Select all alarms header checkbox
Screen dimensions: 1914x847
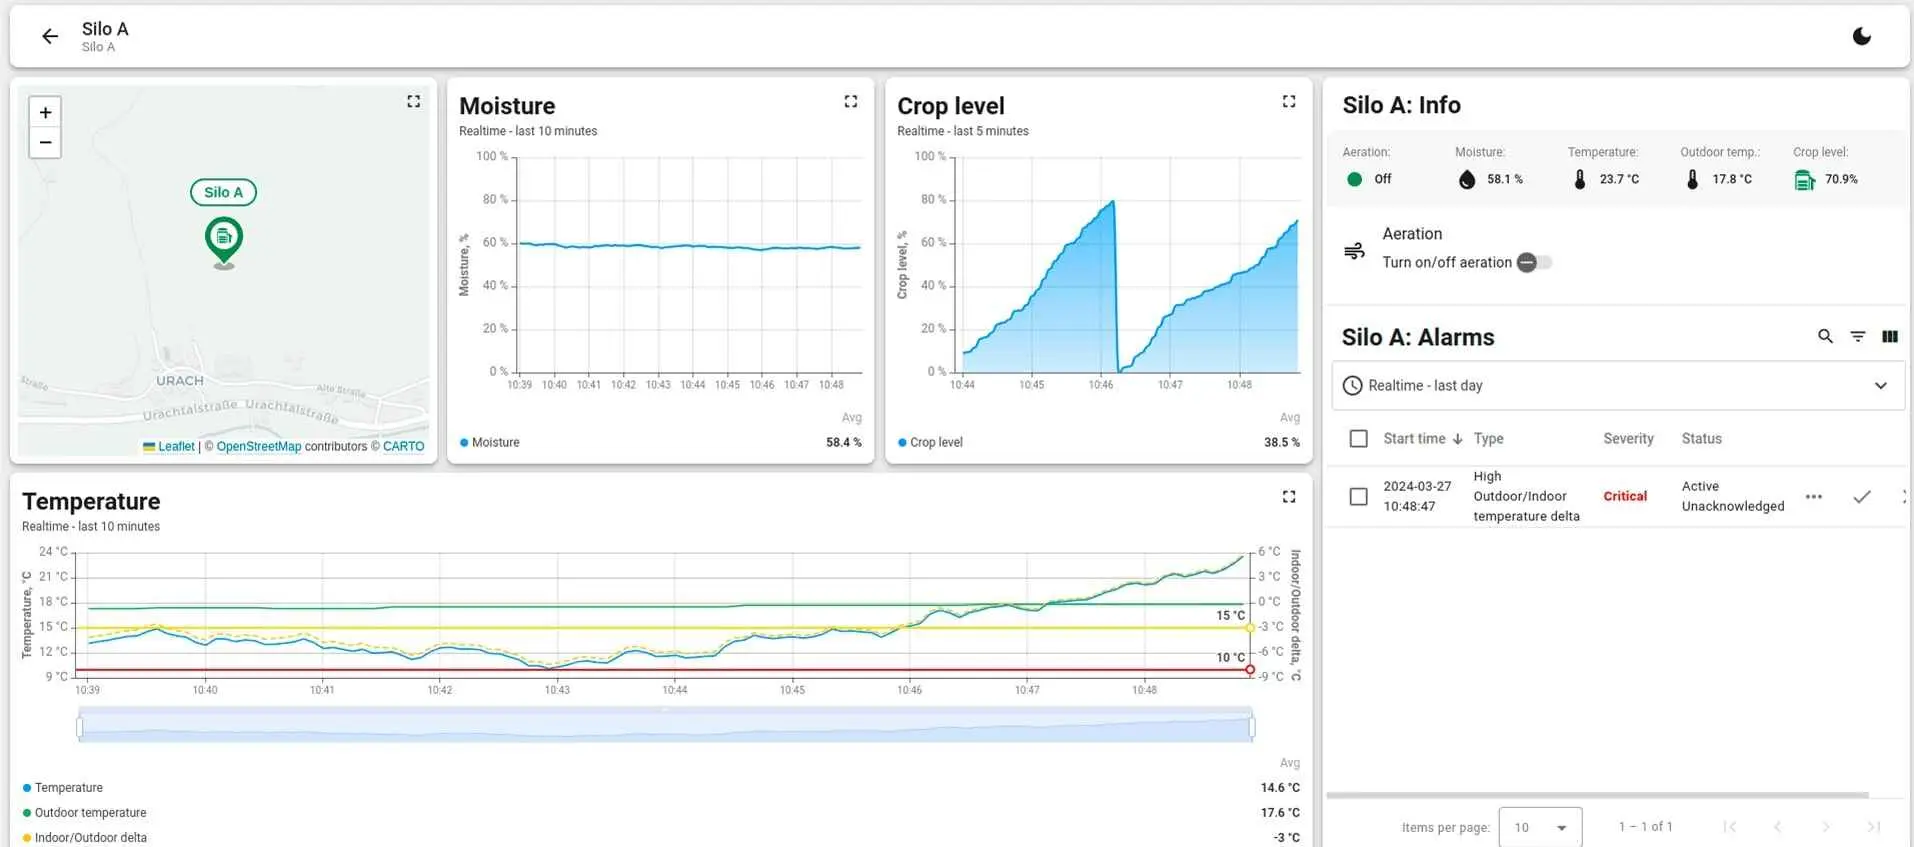point(1358,439)
